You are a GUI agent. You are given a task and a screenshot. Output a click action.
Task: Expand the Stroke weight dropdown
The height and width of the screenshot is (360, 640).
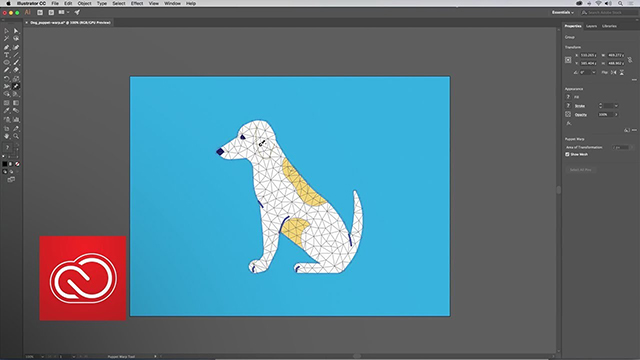616,106
